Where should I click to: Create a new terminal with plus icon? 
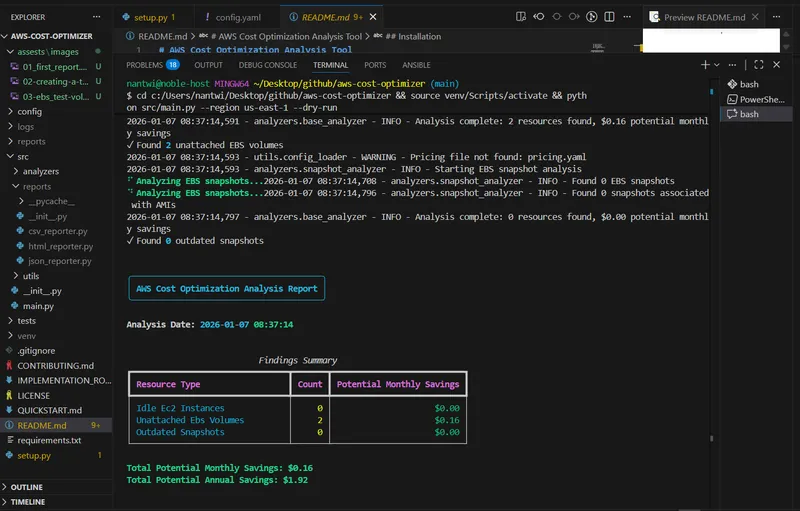[x=705, y=65]
